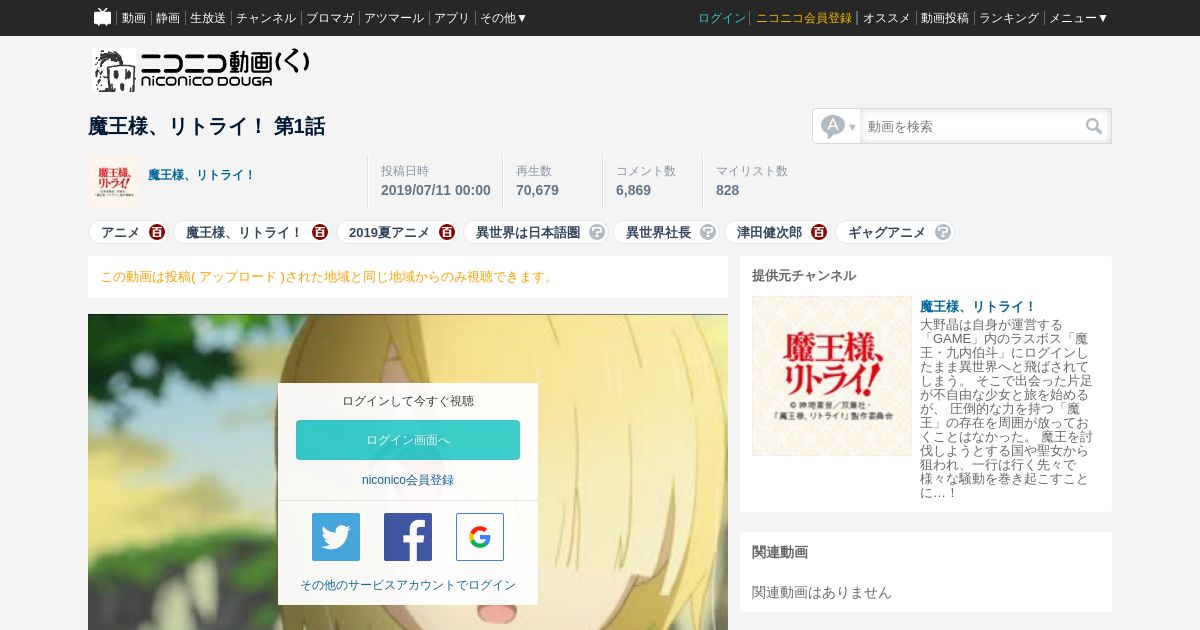The image size is (1200, 630).
Task: Open ブロマガ in top navigation
Action: click(330, 18)
